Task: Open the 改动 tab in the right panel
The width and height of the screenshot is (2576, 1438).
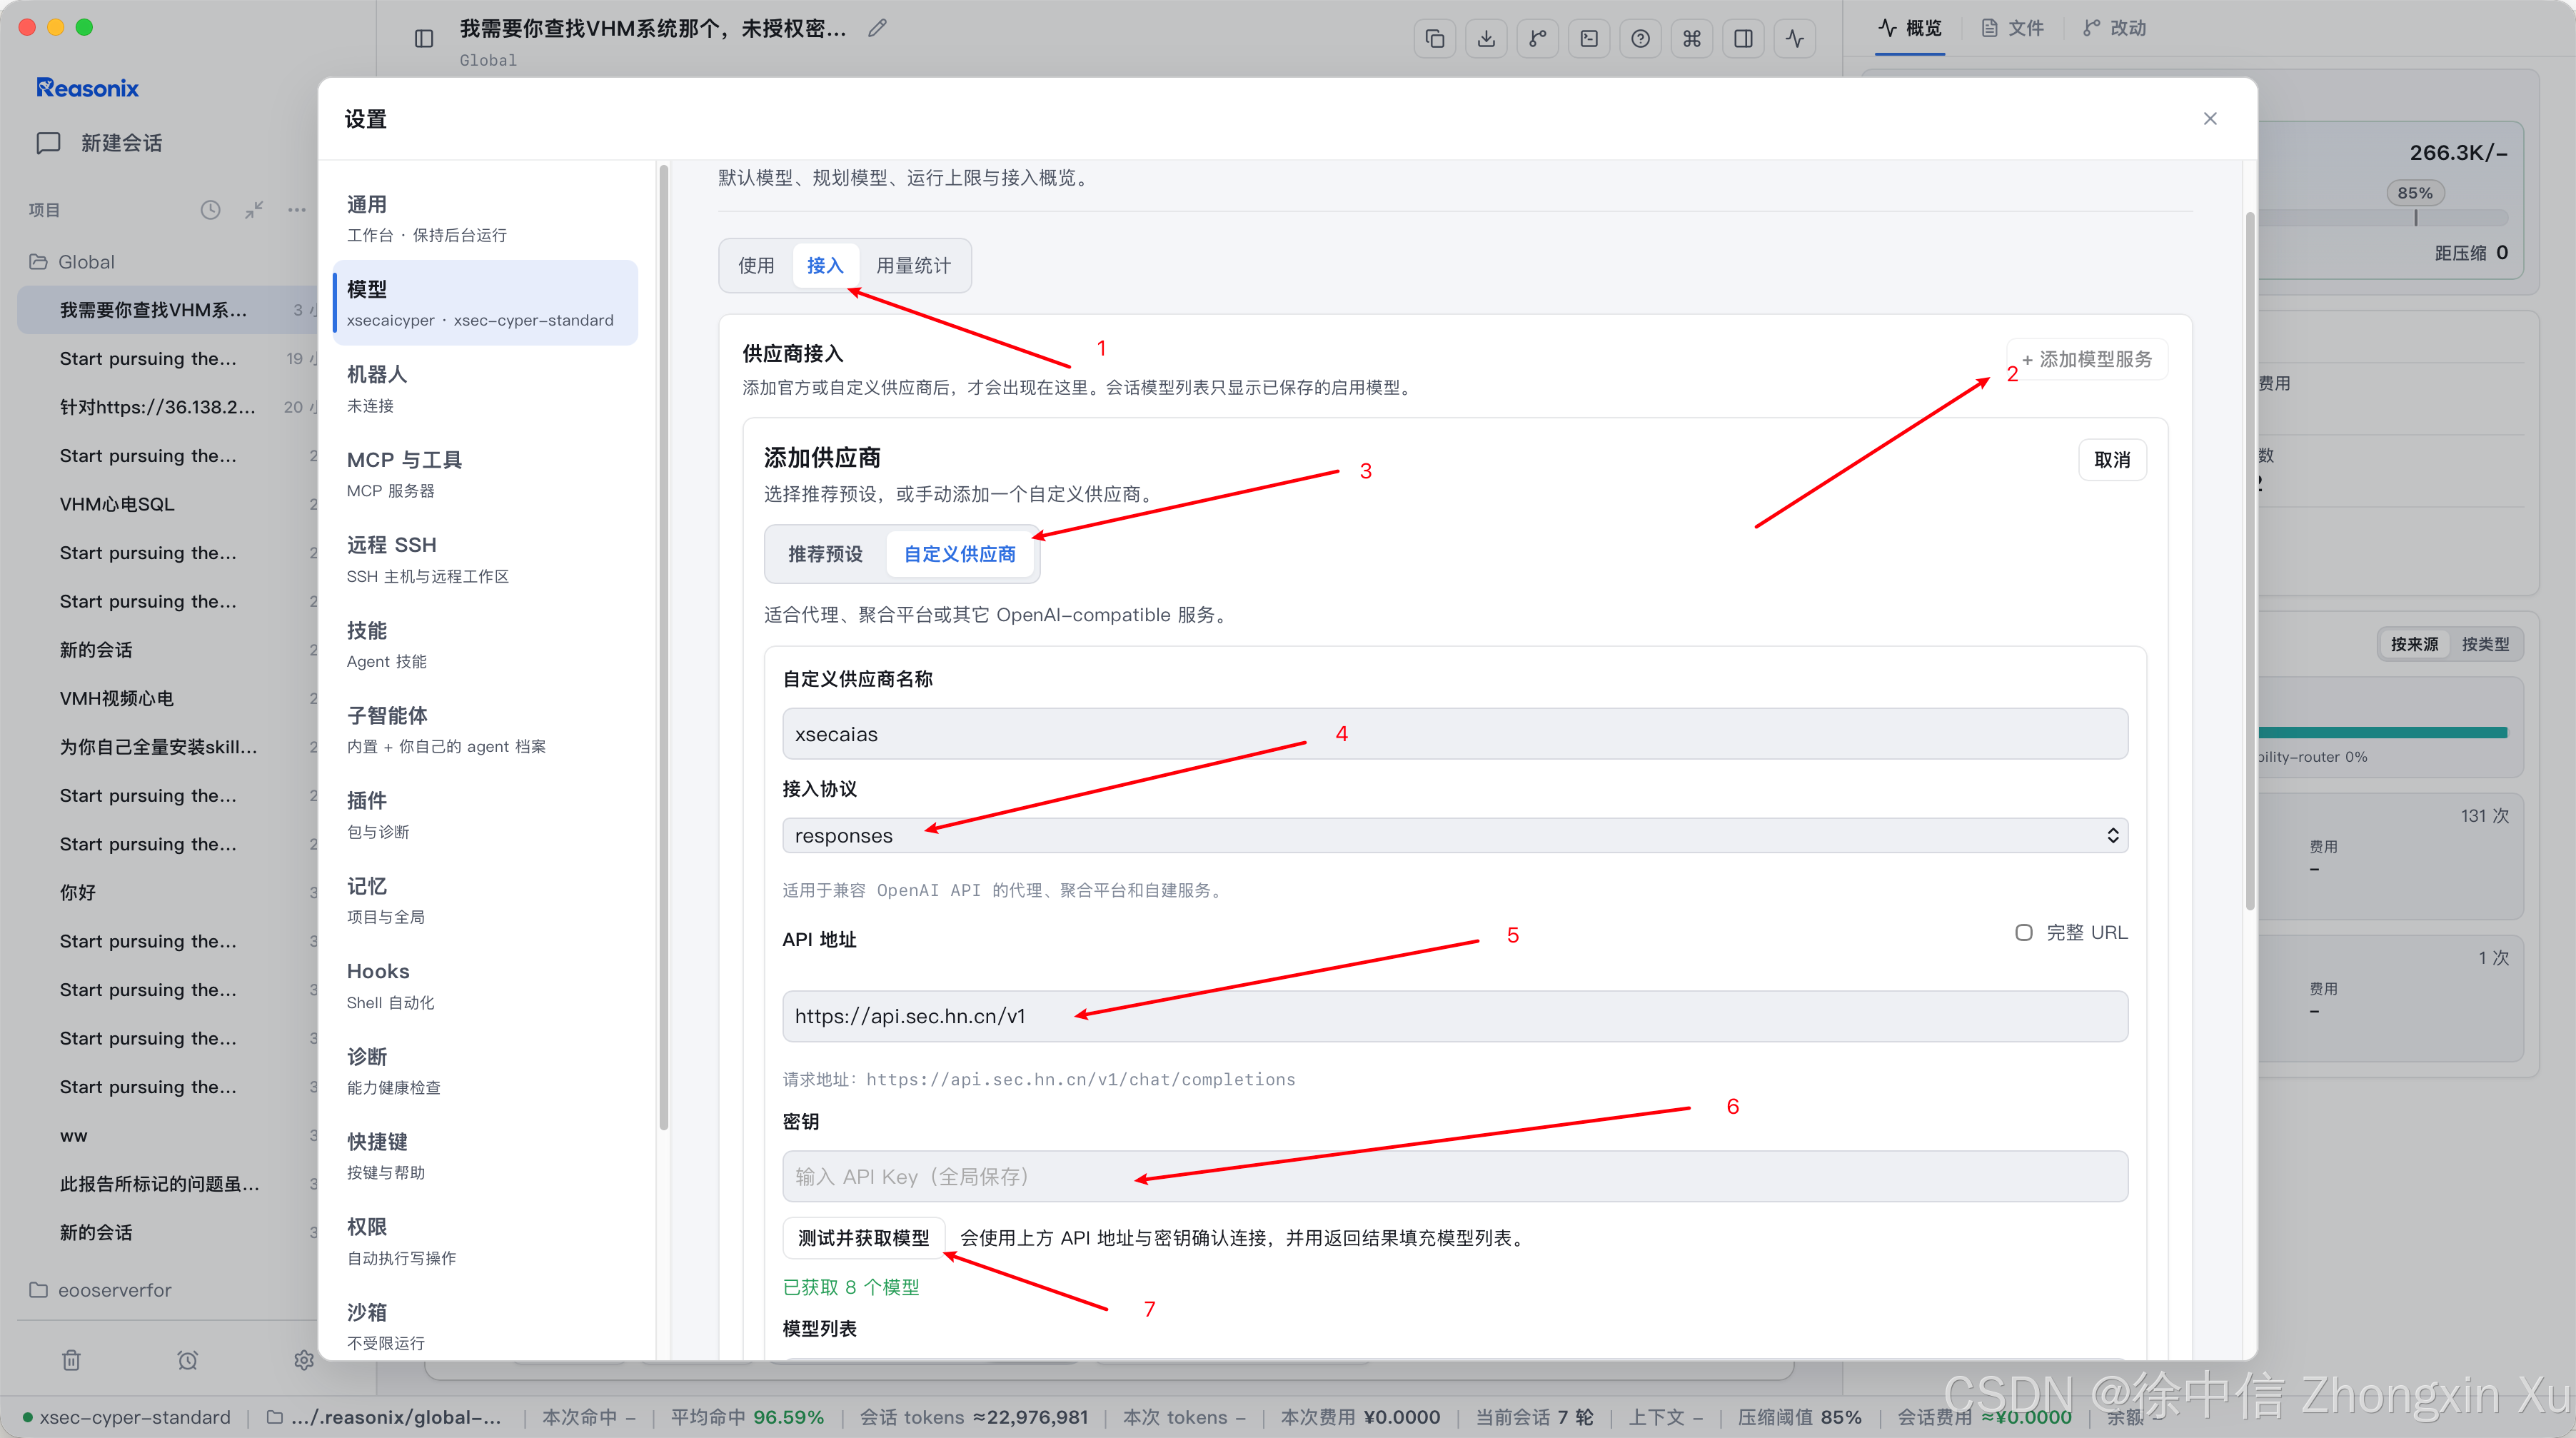Action: point(2115,28)
